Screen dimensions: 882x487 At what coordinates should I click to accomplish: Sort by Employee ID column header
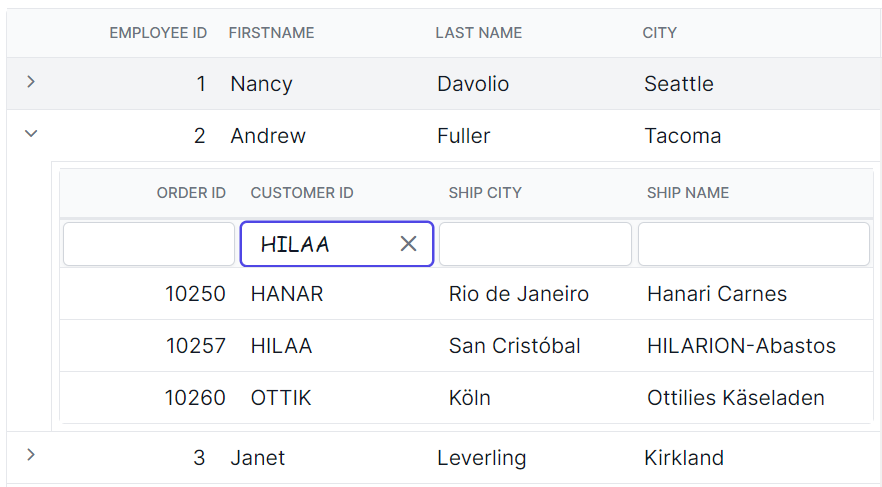point(158,33)
